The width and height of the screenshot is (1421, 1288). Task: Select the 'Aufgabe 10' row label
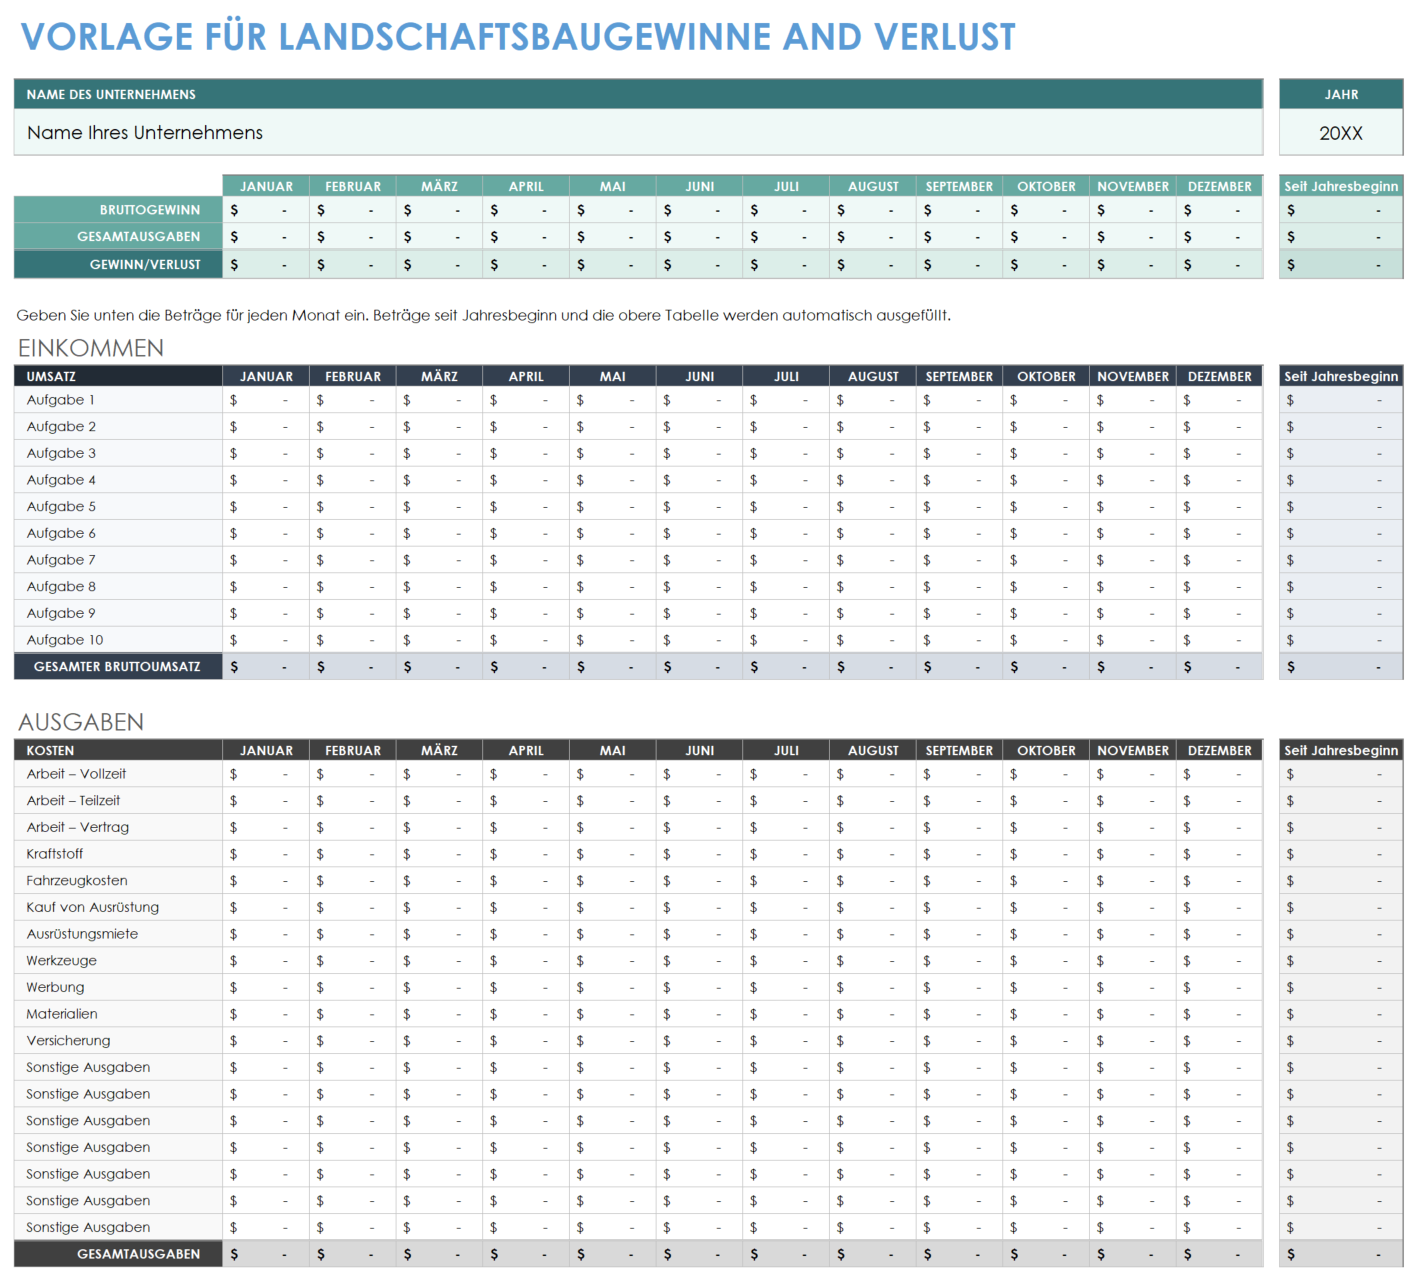(118, 640)
